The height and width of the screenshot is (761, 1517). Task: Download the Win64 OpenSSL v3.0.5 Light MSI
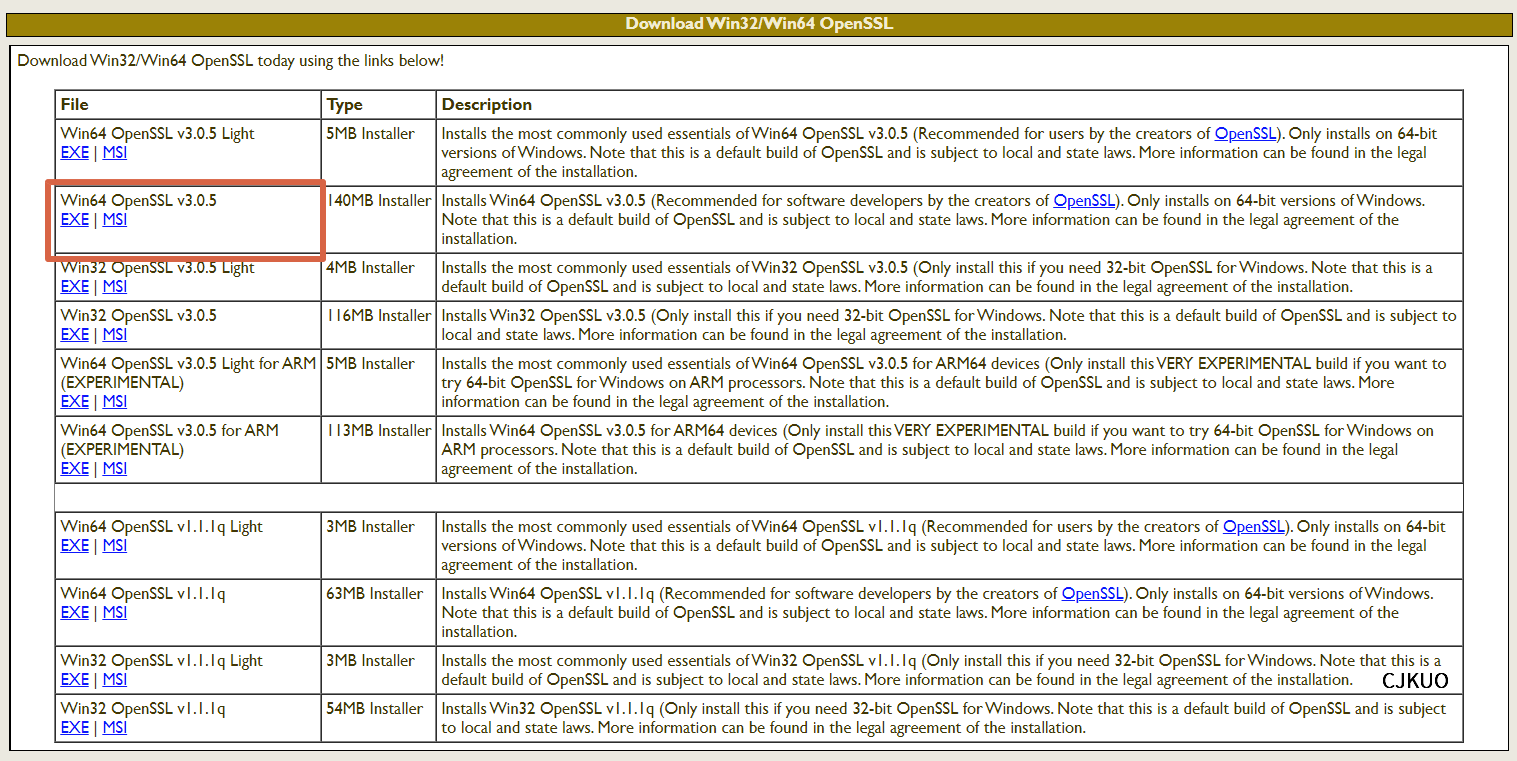tap(115, 153)
